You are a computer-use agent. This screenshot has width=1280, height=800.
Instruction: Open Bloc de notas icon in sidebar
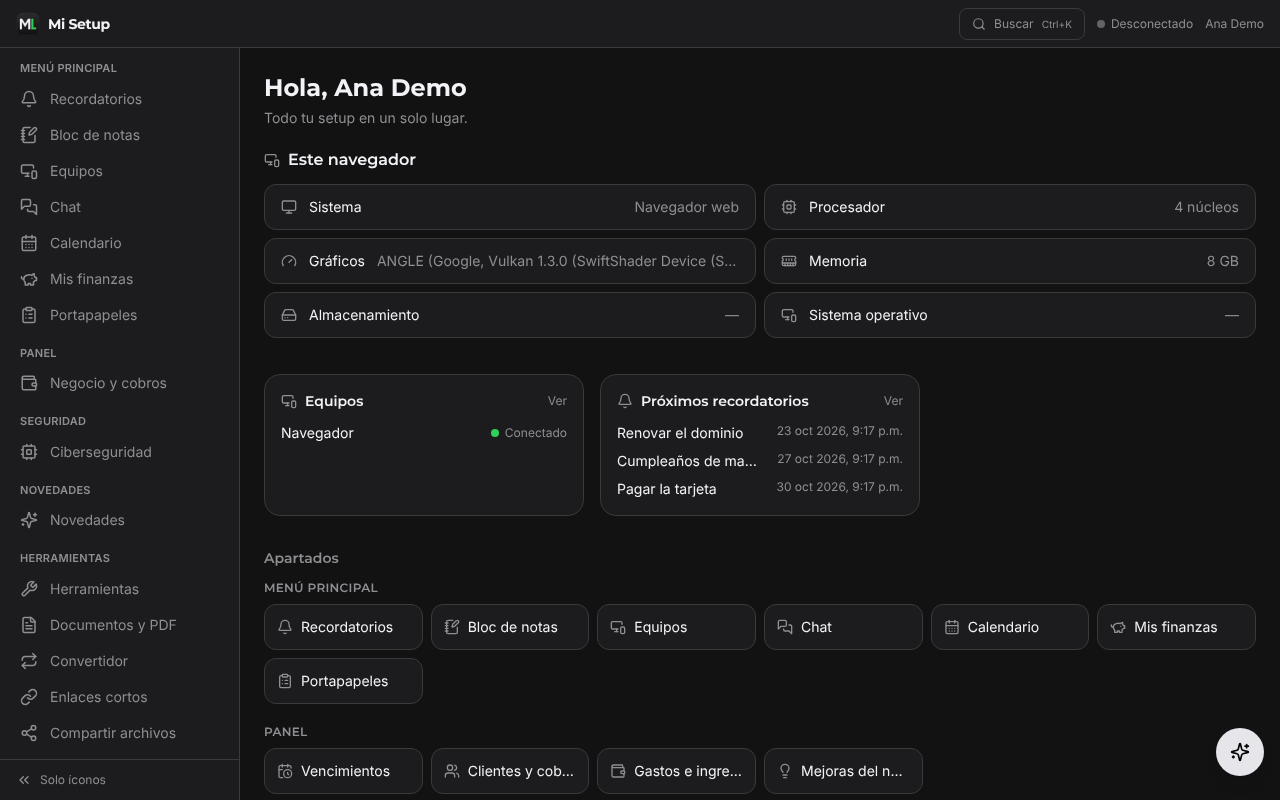pyautogui.click(x=29, y=135)
